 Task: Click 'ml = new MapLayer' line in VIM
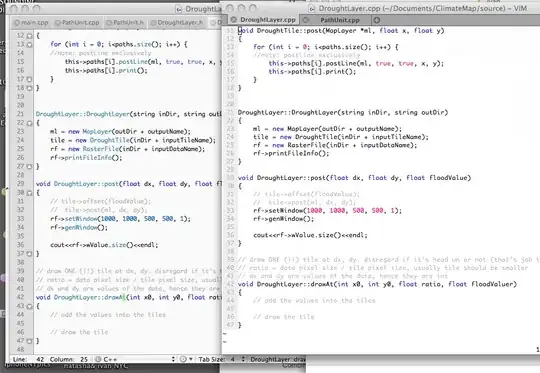coord(328,129)
